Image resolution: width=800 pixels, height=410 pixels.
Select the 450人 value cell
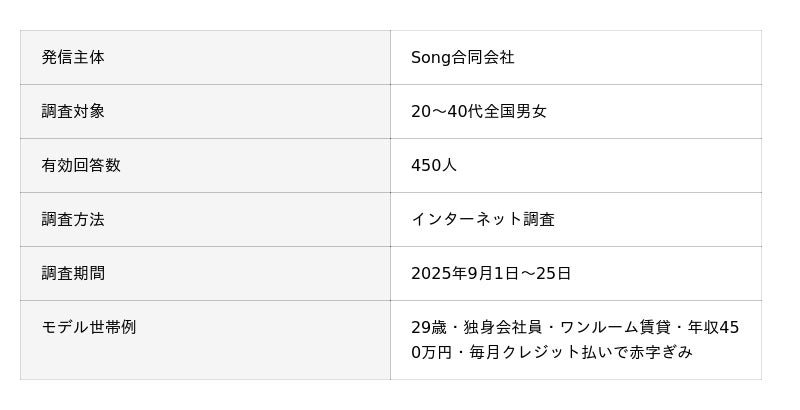tap(434, 166)
